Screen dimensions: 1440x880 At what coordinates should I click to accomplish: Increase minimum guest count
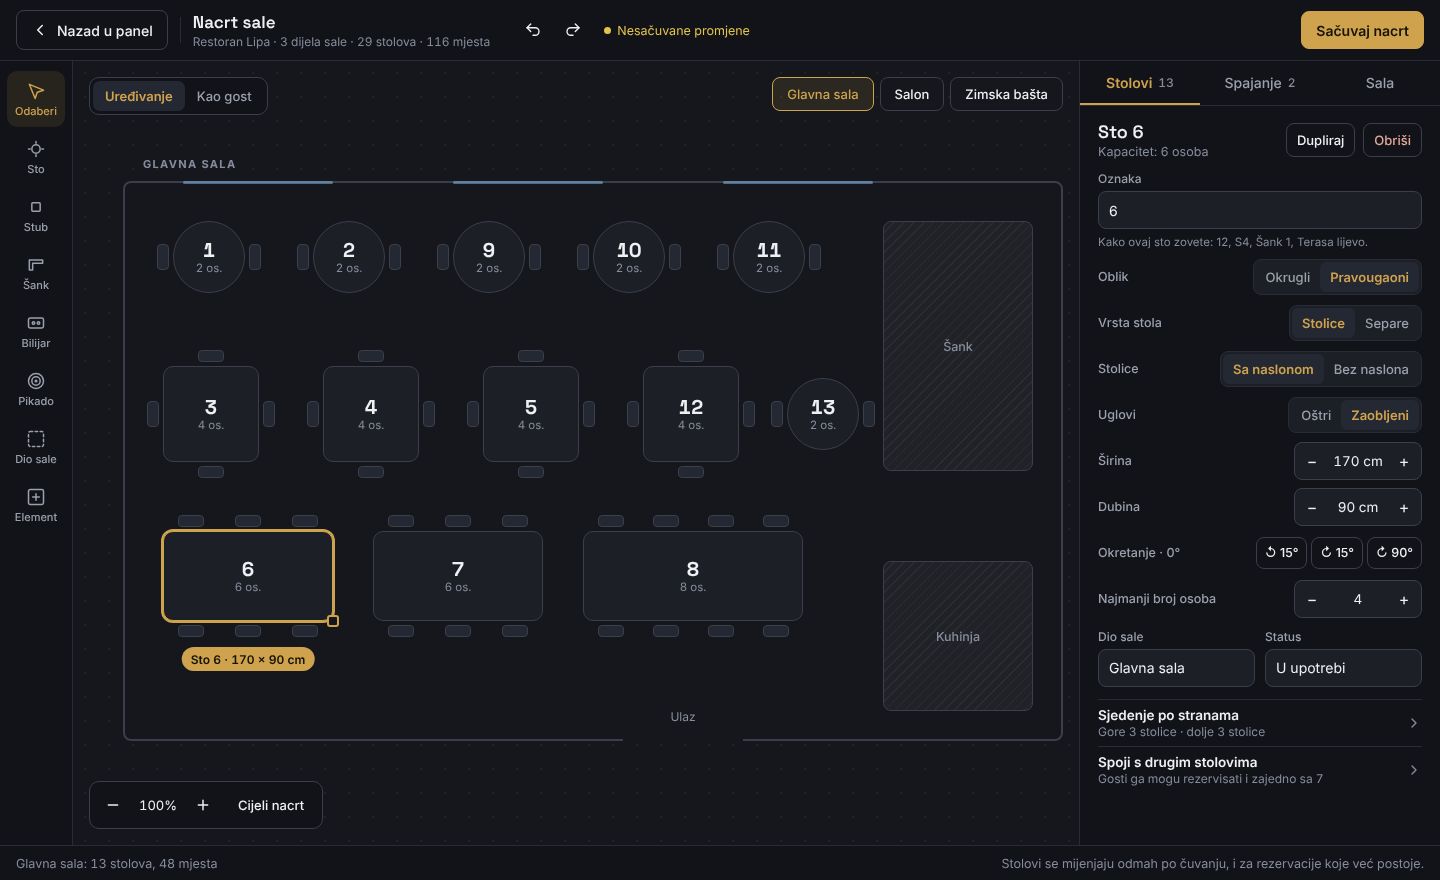coord(1404,599)
